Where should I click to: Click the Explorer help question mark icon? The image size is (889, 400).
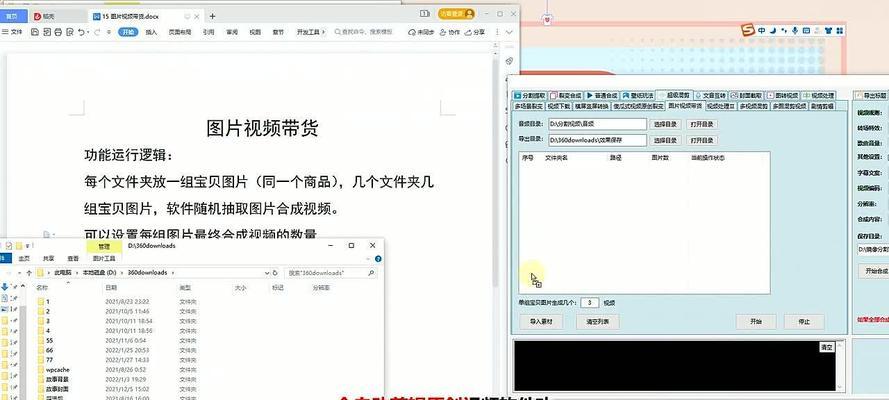378,258
